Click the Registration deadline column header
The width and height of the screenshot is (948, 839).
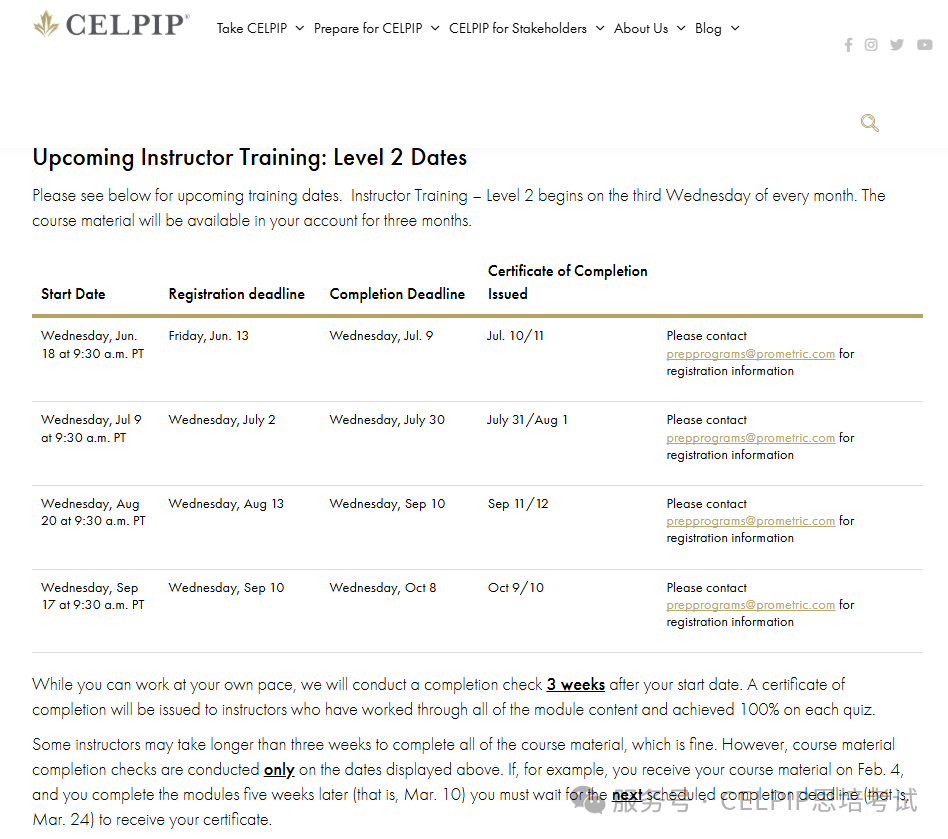[236, 294]
